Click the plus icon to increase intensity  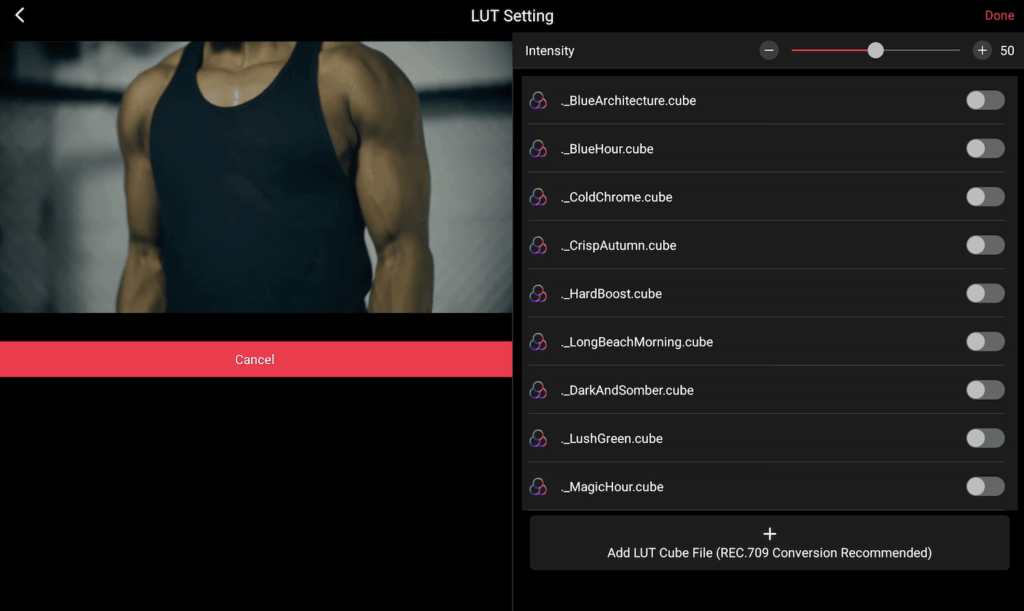(982, 51)
